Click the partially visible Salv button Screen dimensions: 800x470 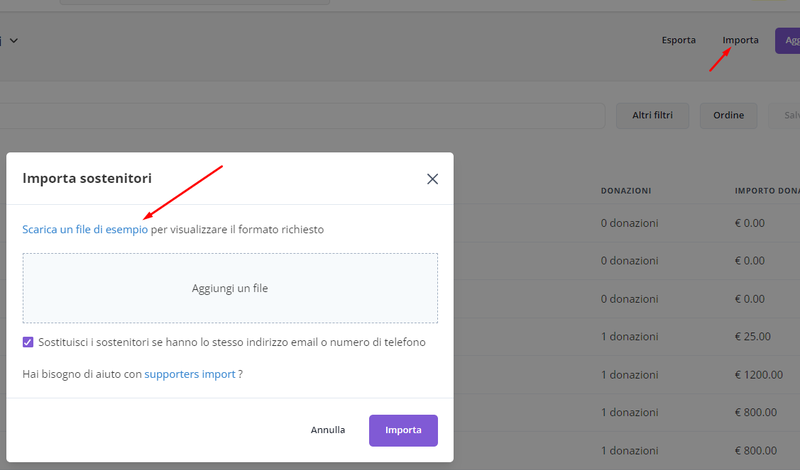click(x=785, y=116)
